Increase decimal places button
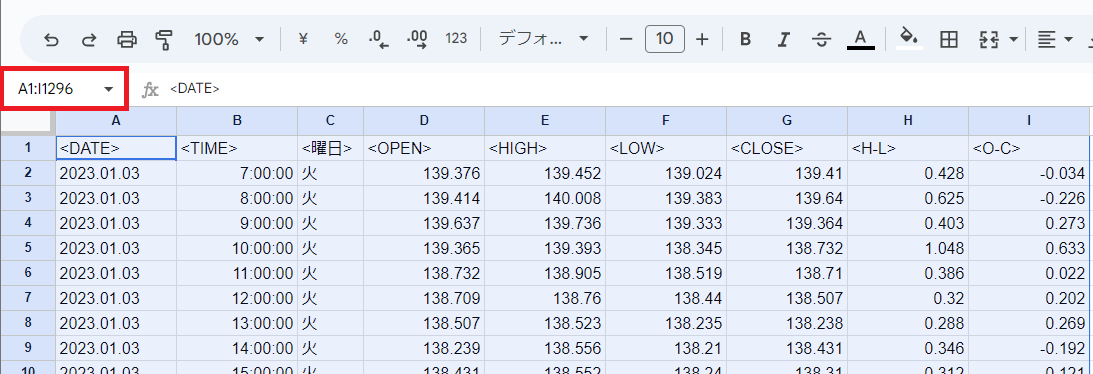The image size is (1093, 374). click(417, 40)
